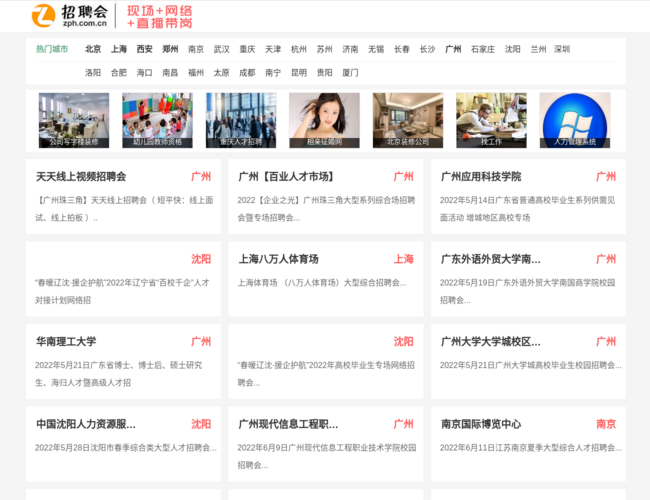The width and height of the screenshot is (650, 500).
Task: Click the 福州 city link
Action: coord(196,73)
